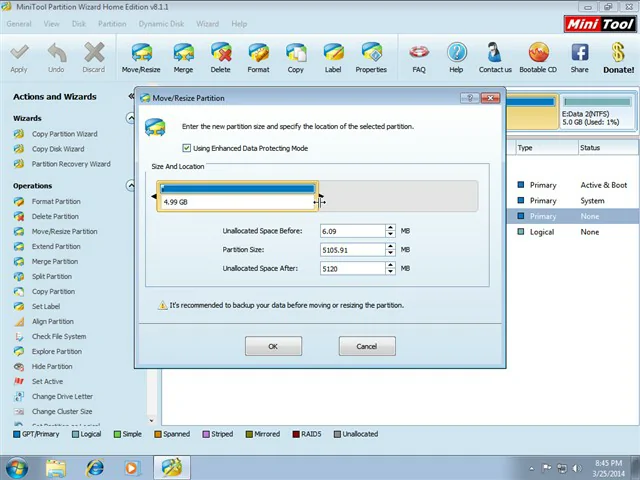Collapse the Operations section in sidebar
The width and height of the screenshot is (640, 480).
pos(131,186)
